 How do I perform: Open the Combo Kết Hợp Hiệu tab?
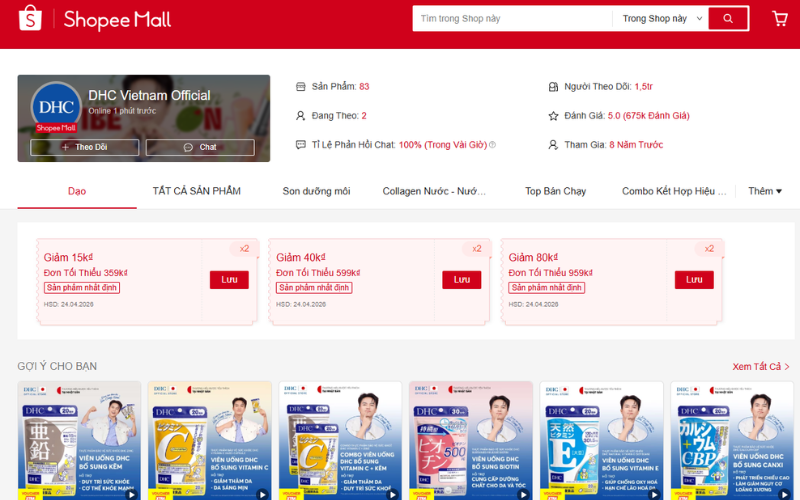pyautogui.click(x=674, y=191)
